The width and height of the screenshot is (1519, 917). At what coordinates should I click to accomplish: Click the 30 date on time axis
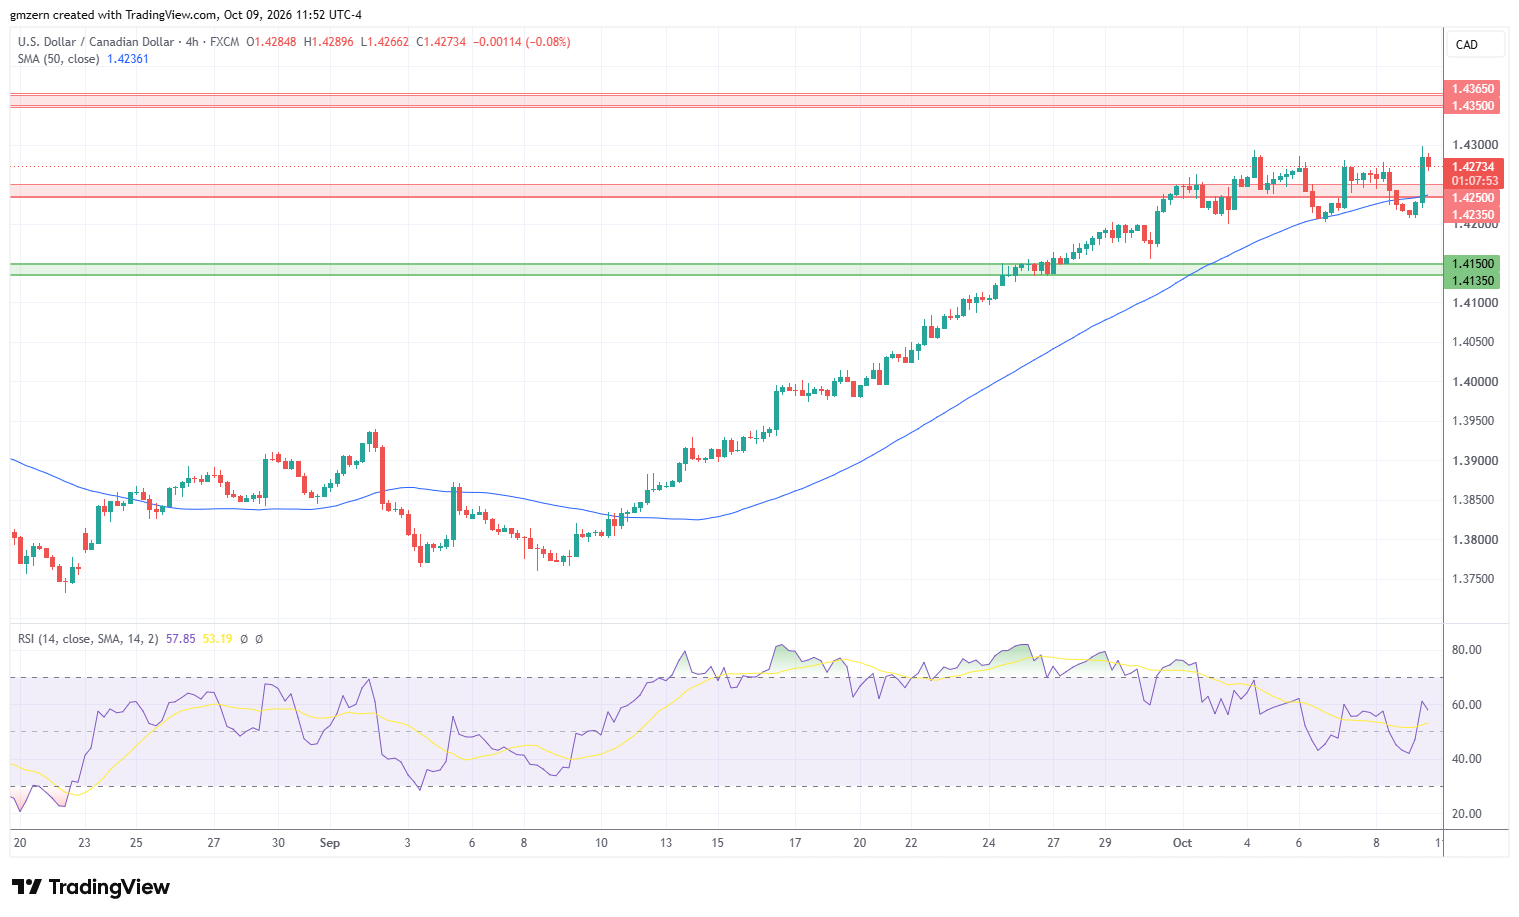click(278, 843)
